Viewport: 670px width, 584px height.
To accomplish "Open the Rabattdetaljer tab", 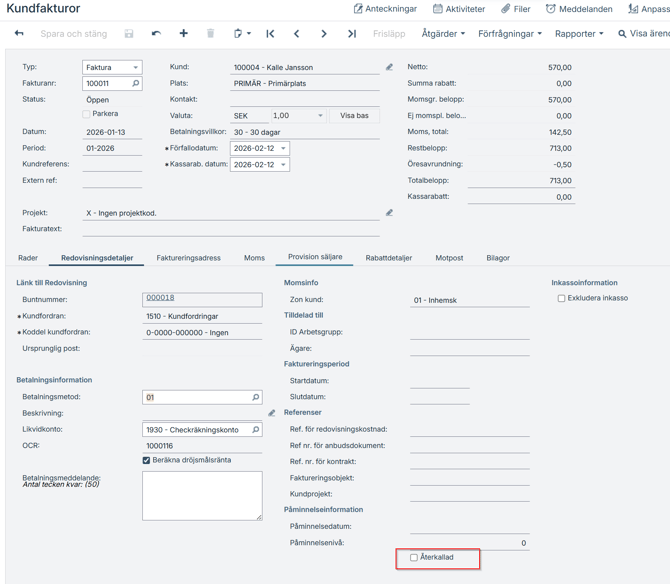I will click(x=389, y=258).
